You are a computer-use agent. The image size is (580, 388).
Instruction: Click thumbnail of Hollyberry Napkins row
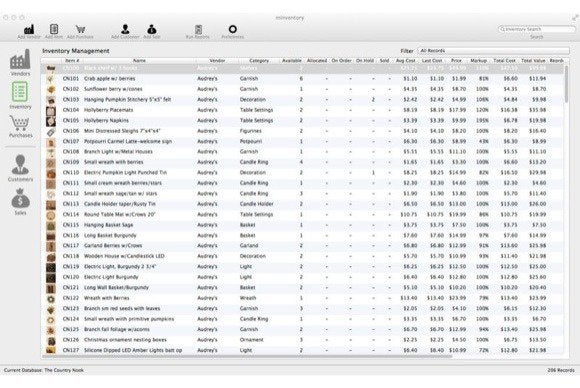tap(51, 121)
